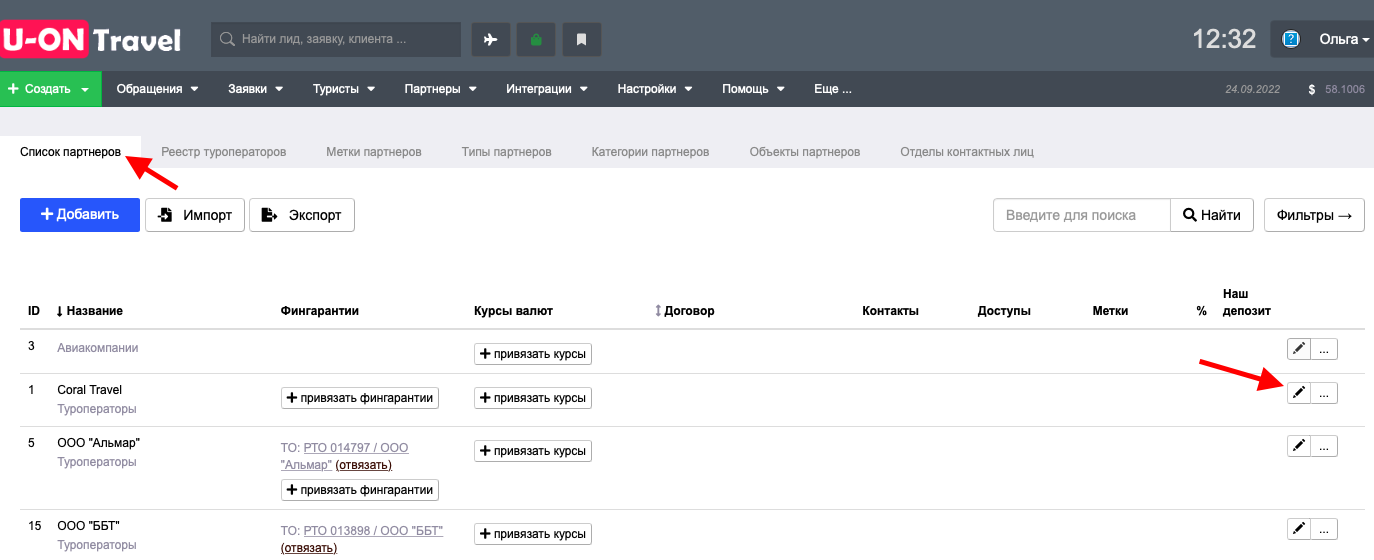
Task: Switch to Отделы контактных лиц tab
Action: point(967,152)
